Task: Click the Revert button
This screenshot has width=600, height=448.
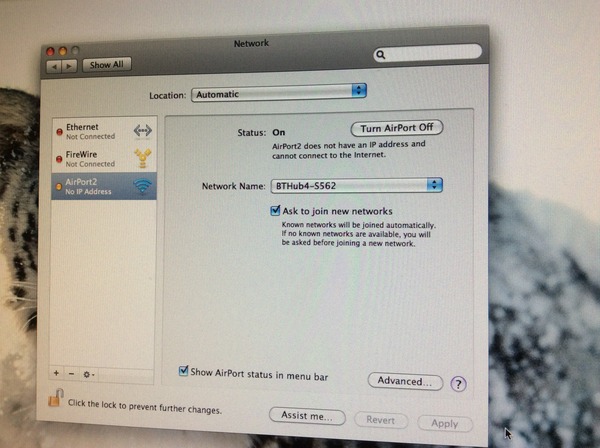Action: [x=381, y=420]
